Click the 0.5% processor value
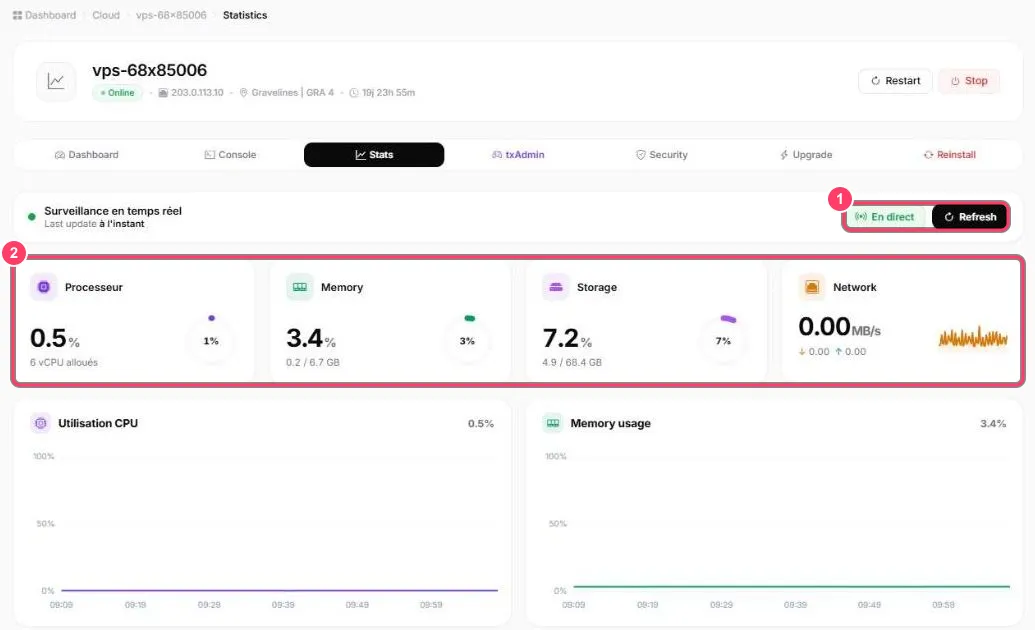The width and height of the screenshot is (1035, 630). point(55,339)
